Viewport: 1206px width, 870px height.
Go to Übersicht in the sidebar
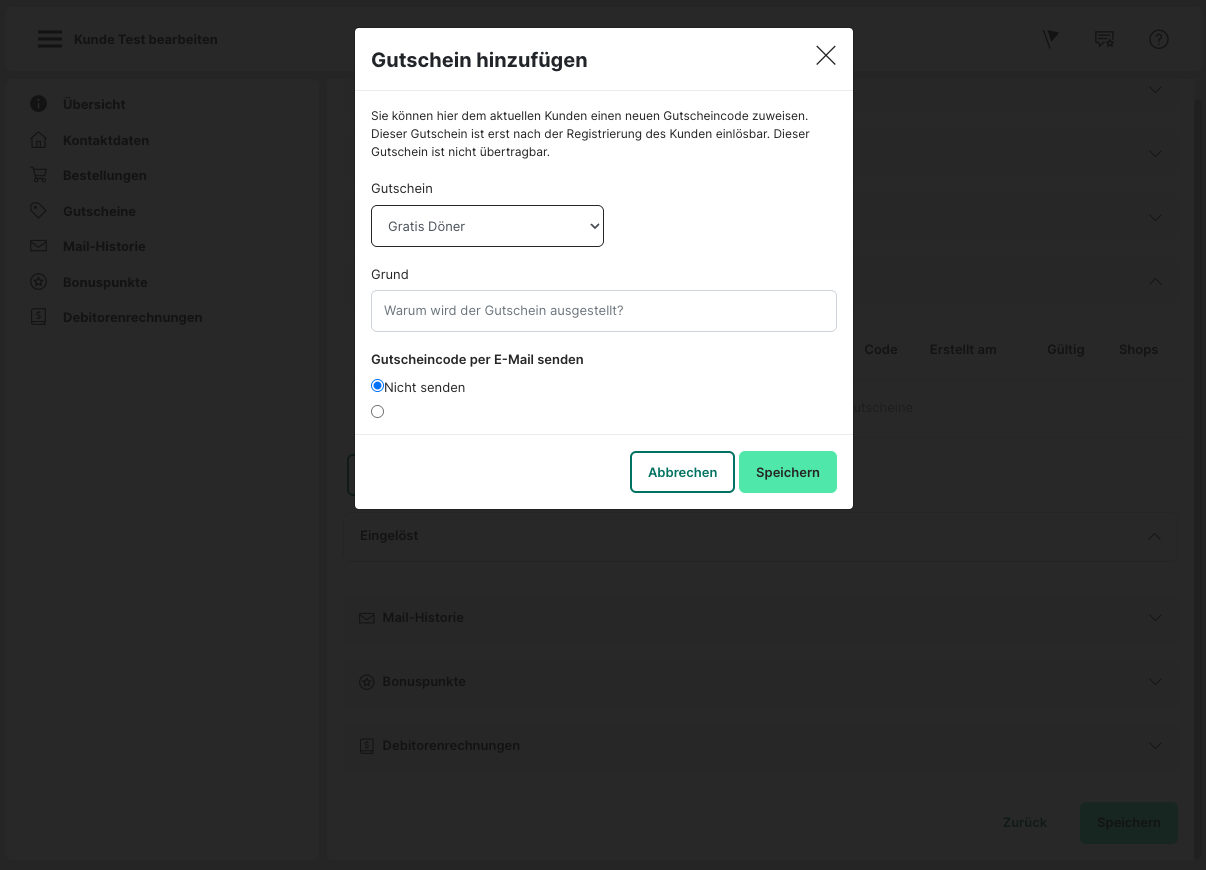click(94, 104)
